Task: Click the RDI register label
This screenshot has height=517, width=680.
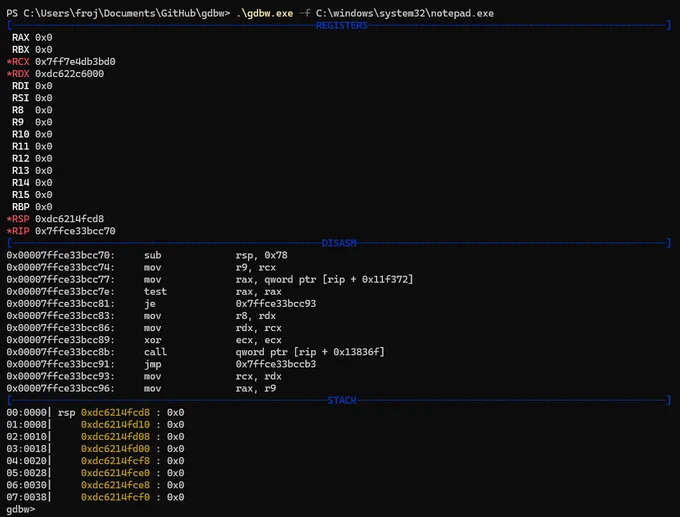Action: point(20,86)
